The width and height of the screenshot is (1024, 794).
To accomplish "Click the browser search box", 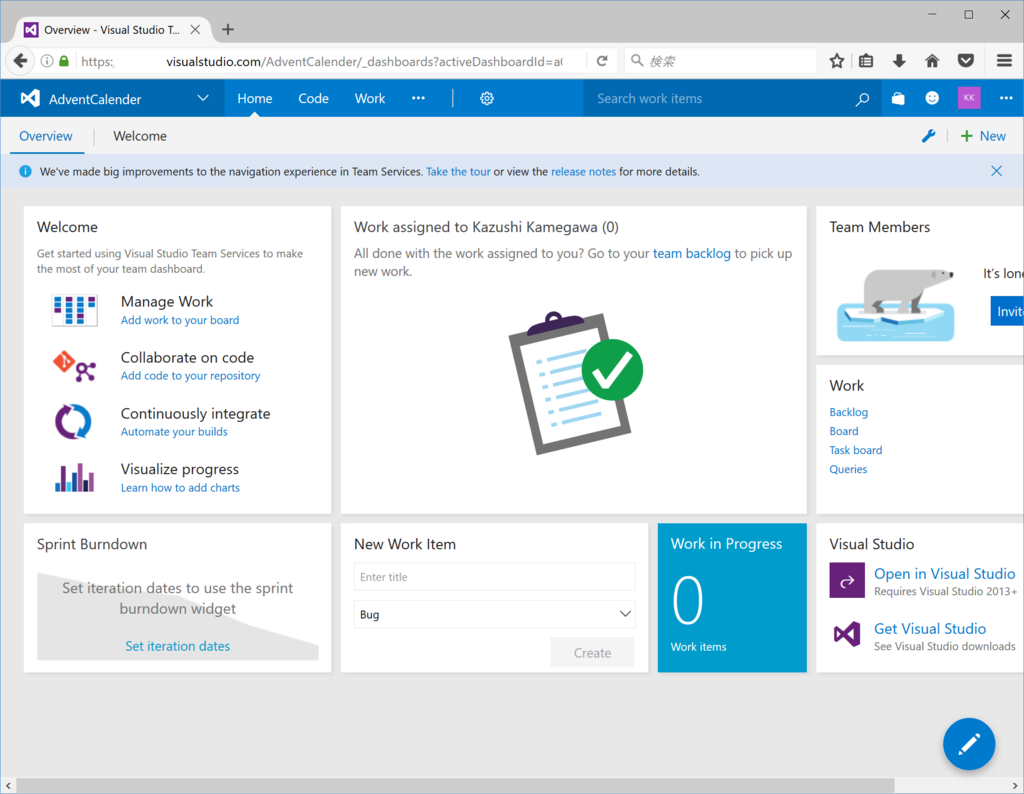I will click(721, 61).
